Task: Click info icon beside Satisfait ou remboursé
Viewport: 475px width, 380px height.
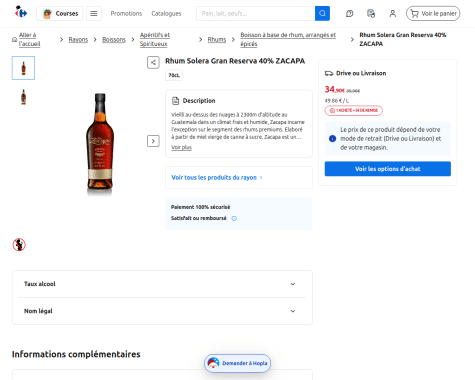Action: [234, 218]
